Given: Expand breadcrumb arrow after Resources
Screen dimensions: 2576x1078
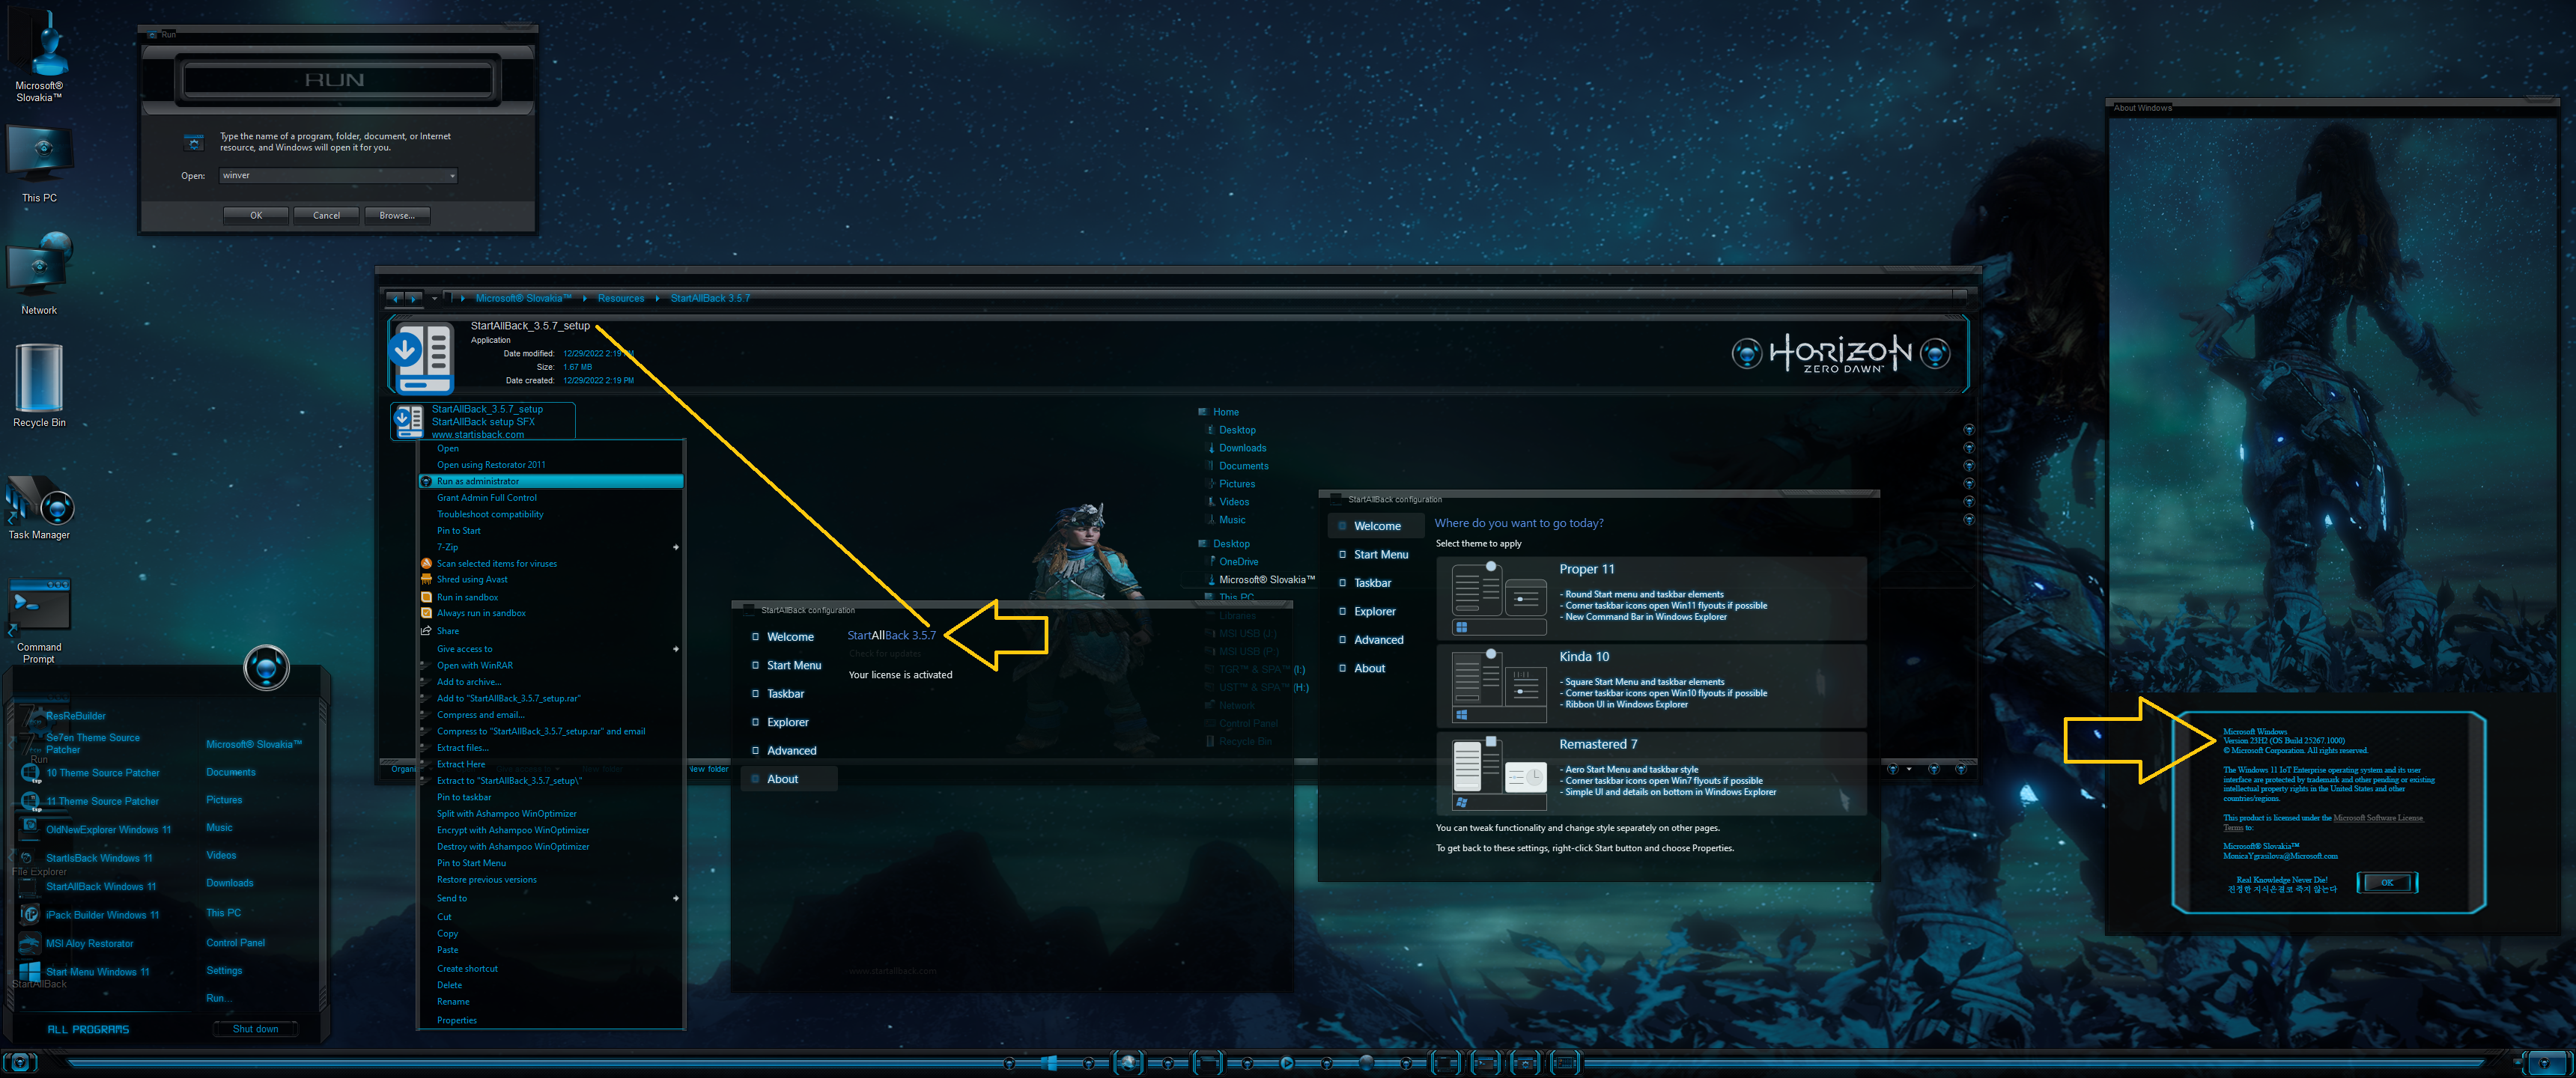Looking at the screenshot, I should (657, 298).
